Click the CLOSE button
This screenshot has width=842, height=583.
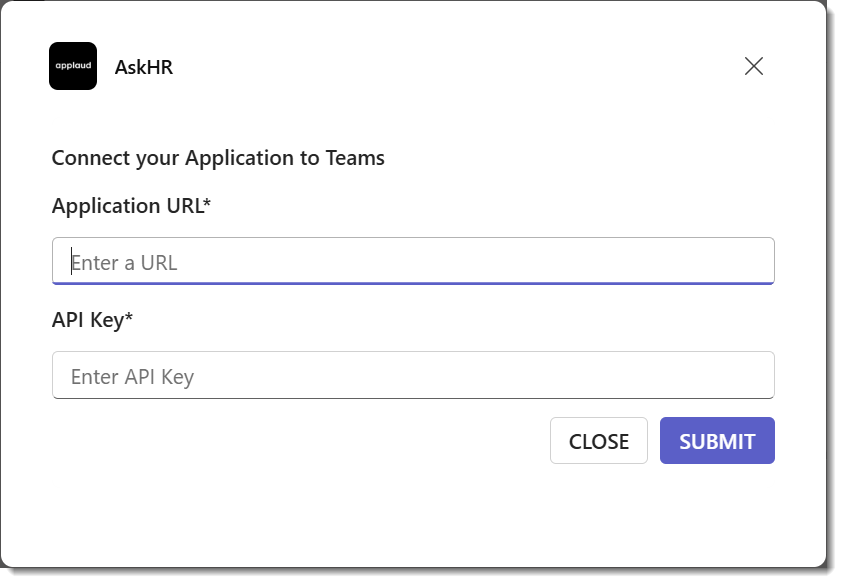pyautogui.click(x=599, y=441)
